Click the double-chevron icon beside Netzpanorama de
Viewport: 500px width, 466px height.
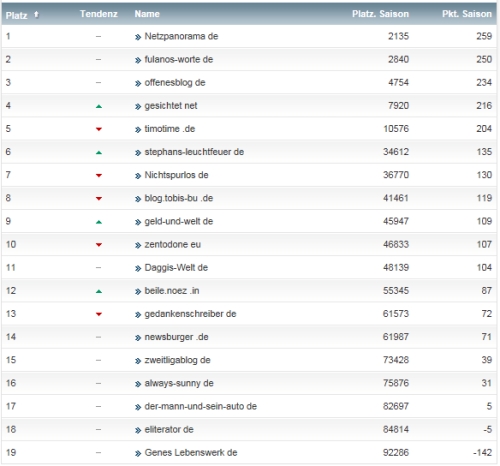[138, 37]
